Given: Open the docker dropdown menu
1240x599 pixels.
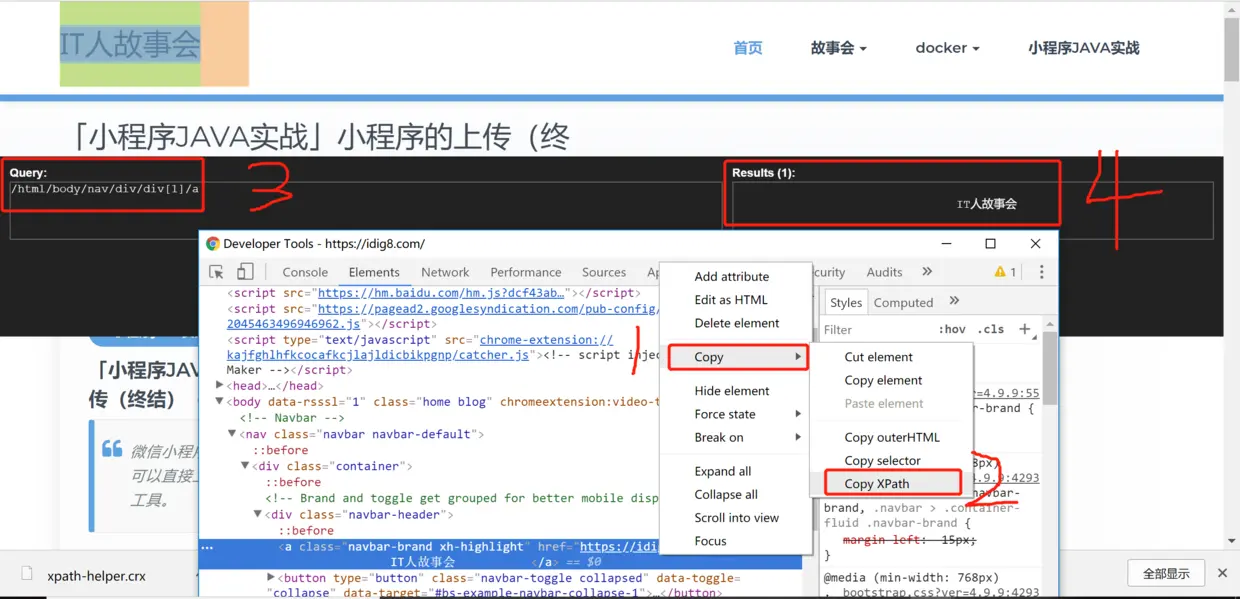Looking at the screenshot, I should (947, 48).
